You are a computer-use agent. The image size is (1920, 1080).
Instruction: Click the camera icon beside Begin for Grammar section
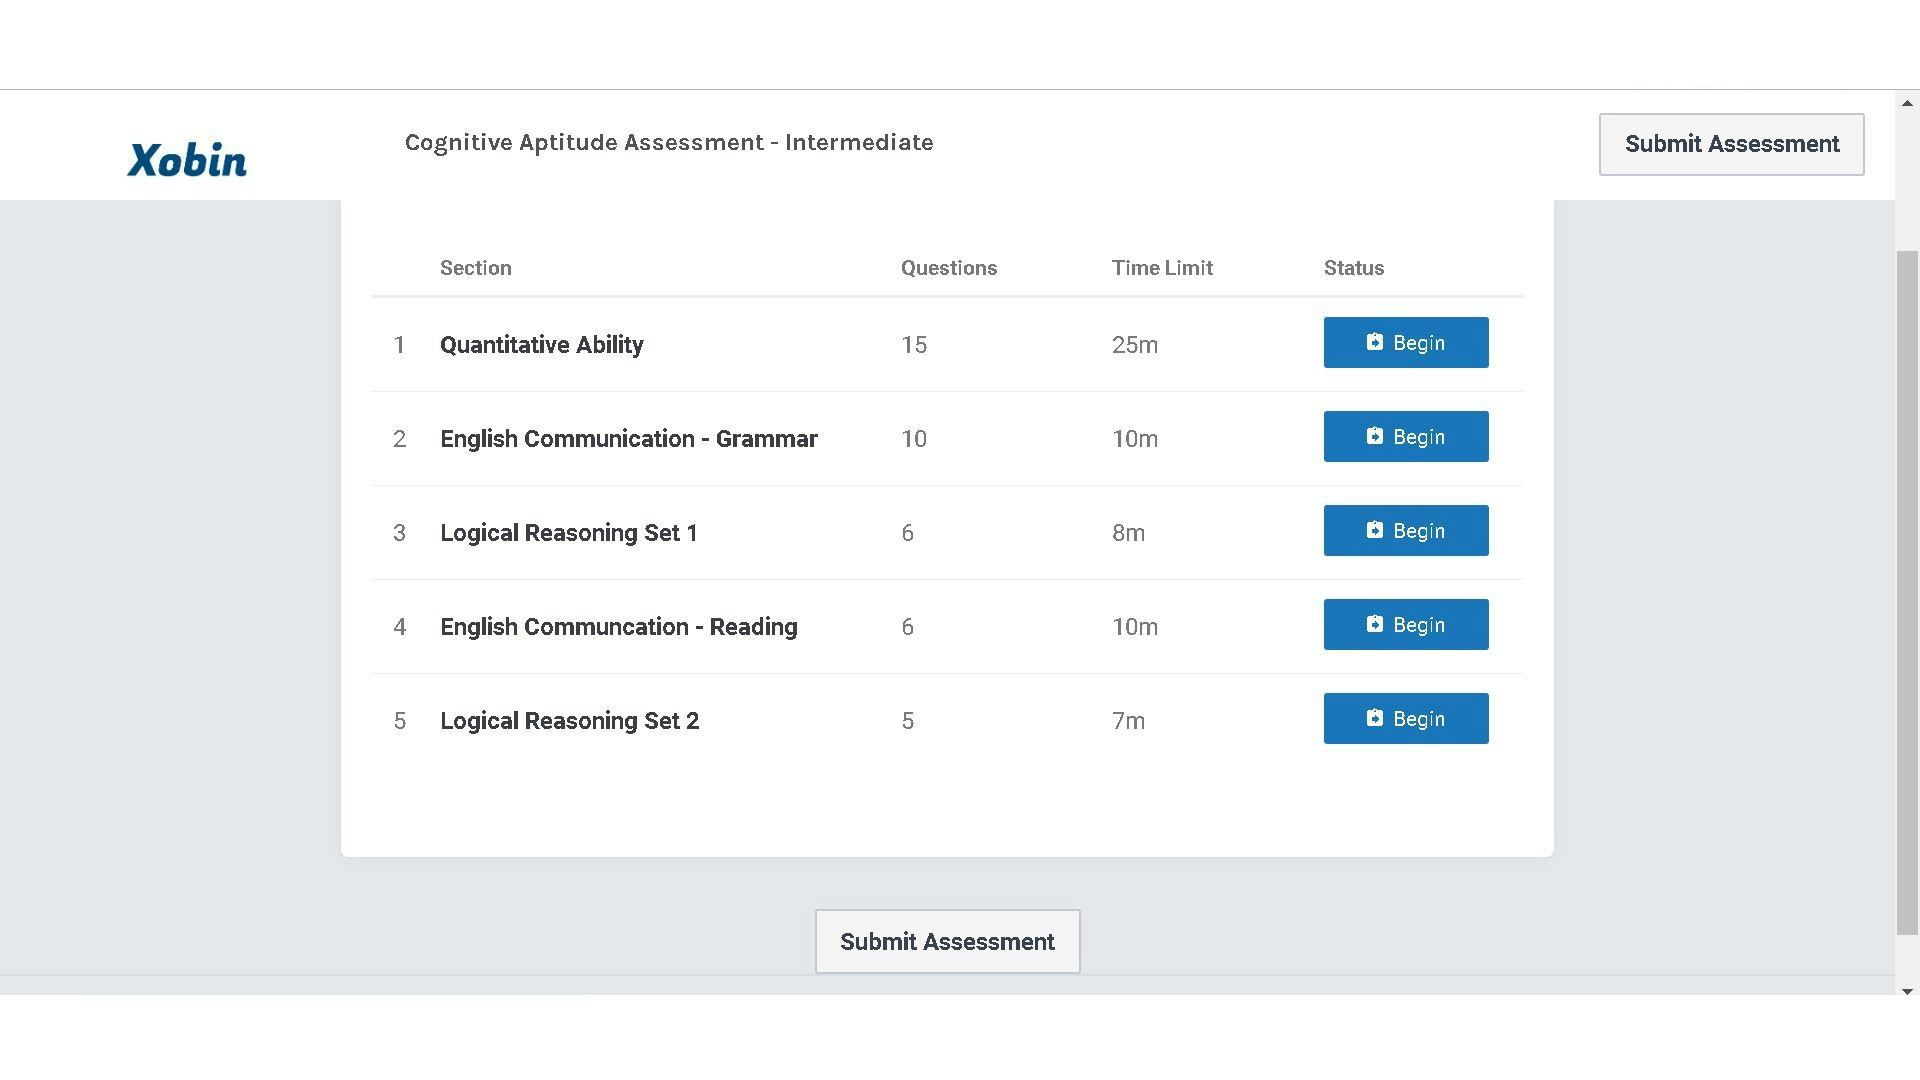[1377, 436]
